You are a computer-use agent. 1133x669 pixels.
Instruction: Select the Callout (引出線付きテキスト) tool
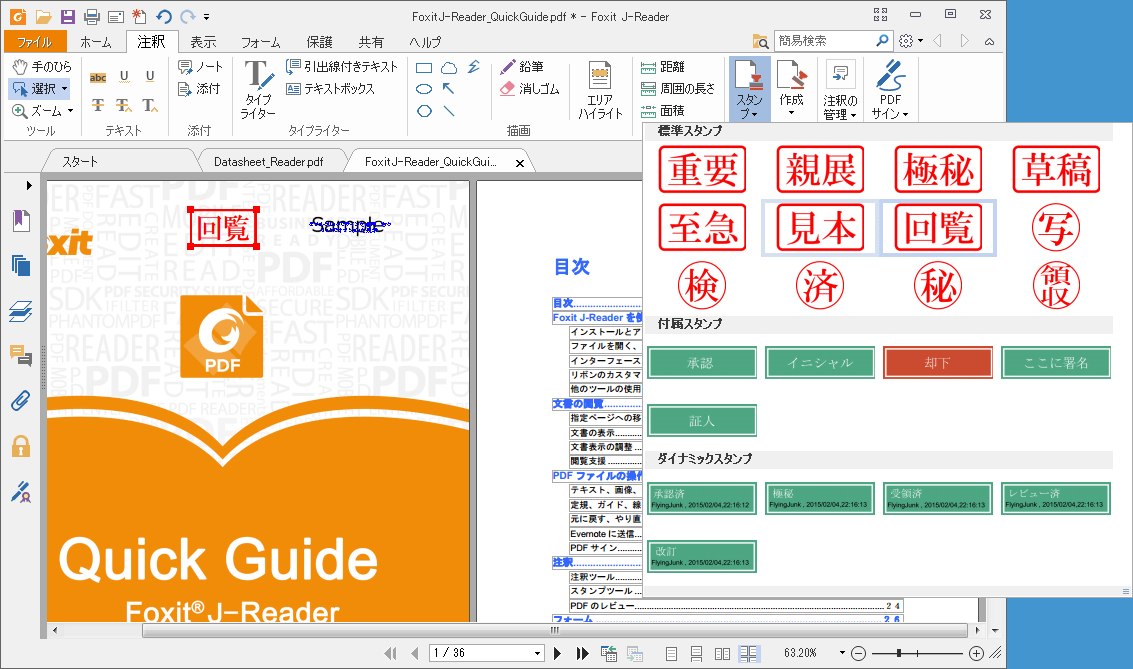342,66
